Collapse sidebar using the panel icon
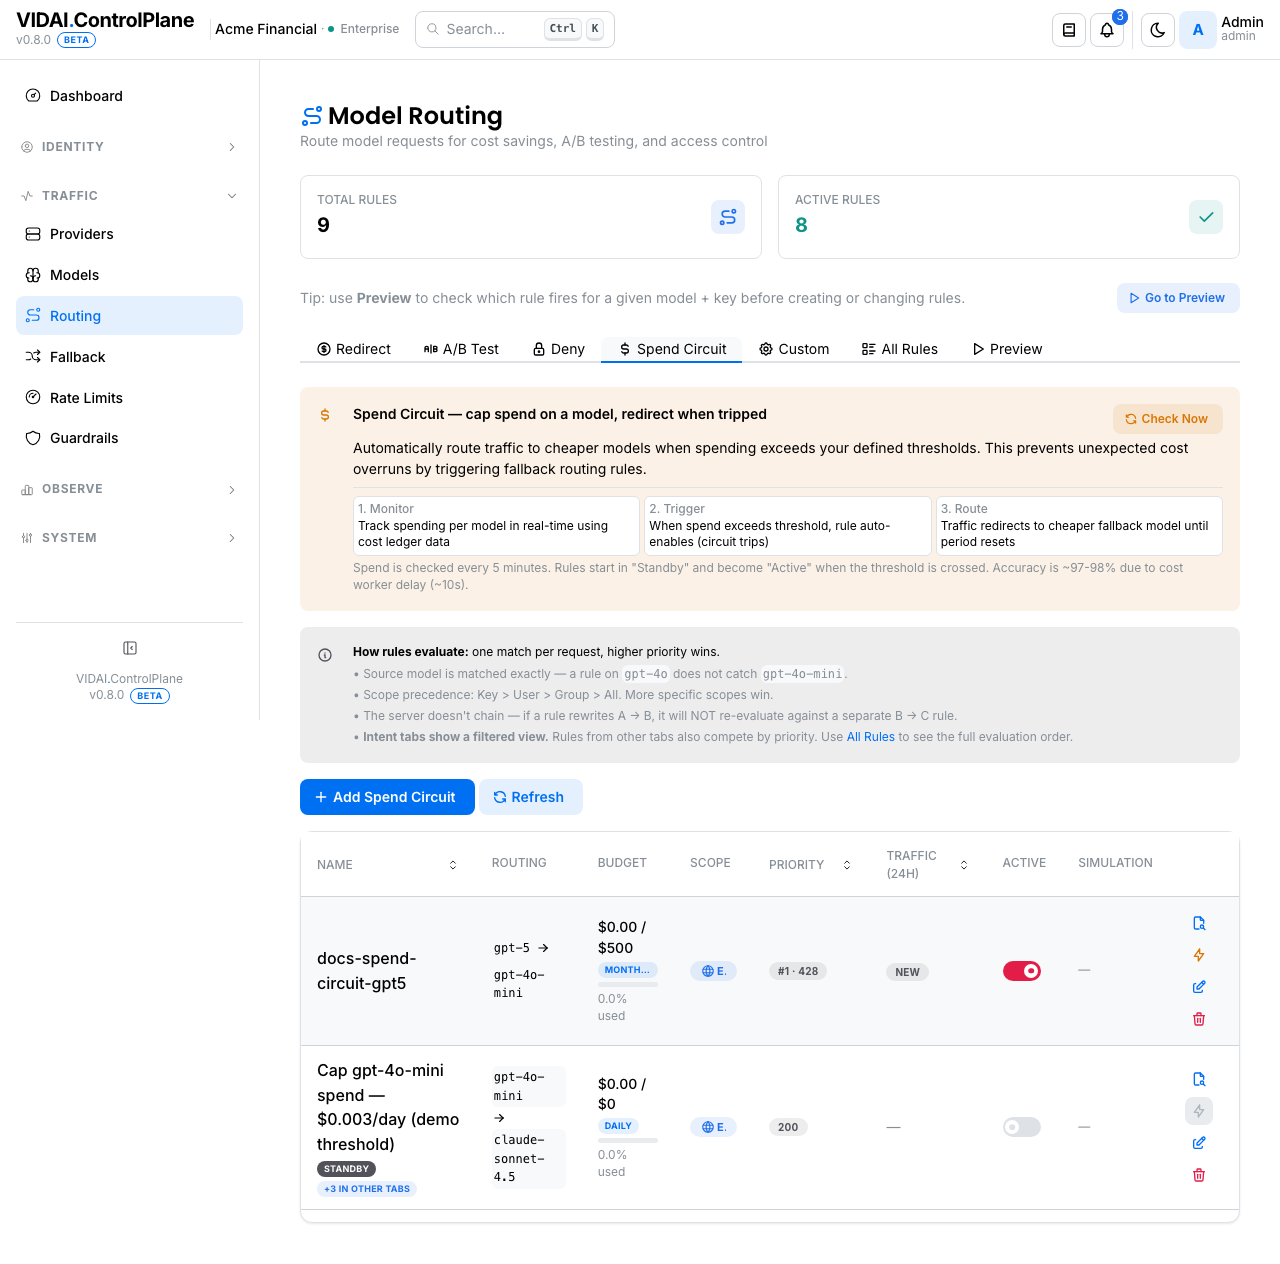The image size is (1280, 1264). pyautogui.click(x=130, y=648)
